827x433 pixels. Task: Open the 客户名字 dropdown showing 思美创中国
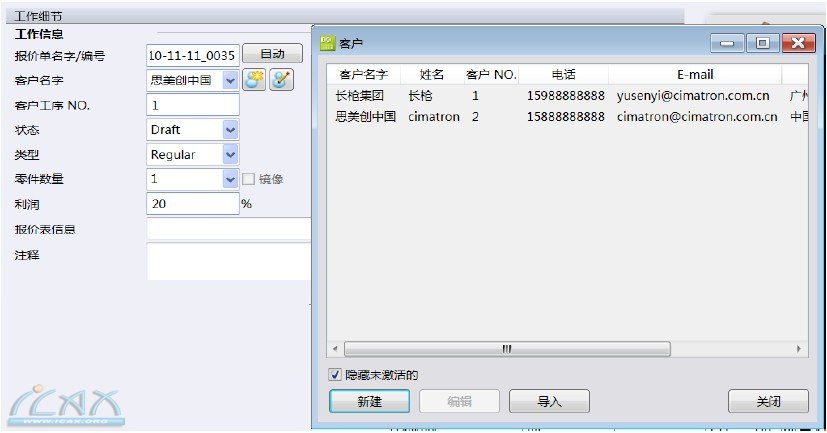pyautogui.click(x=230, y=80)
